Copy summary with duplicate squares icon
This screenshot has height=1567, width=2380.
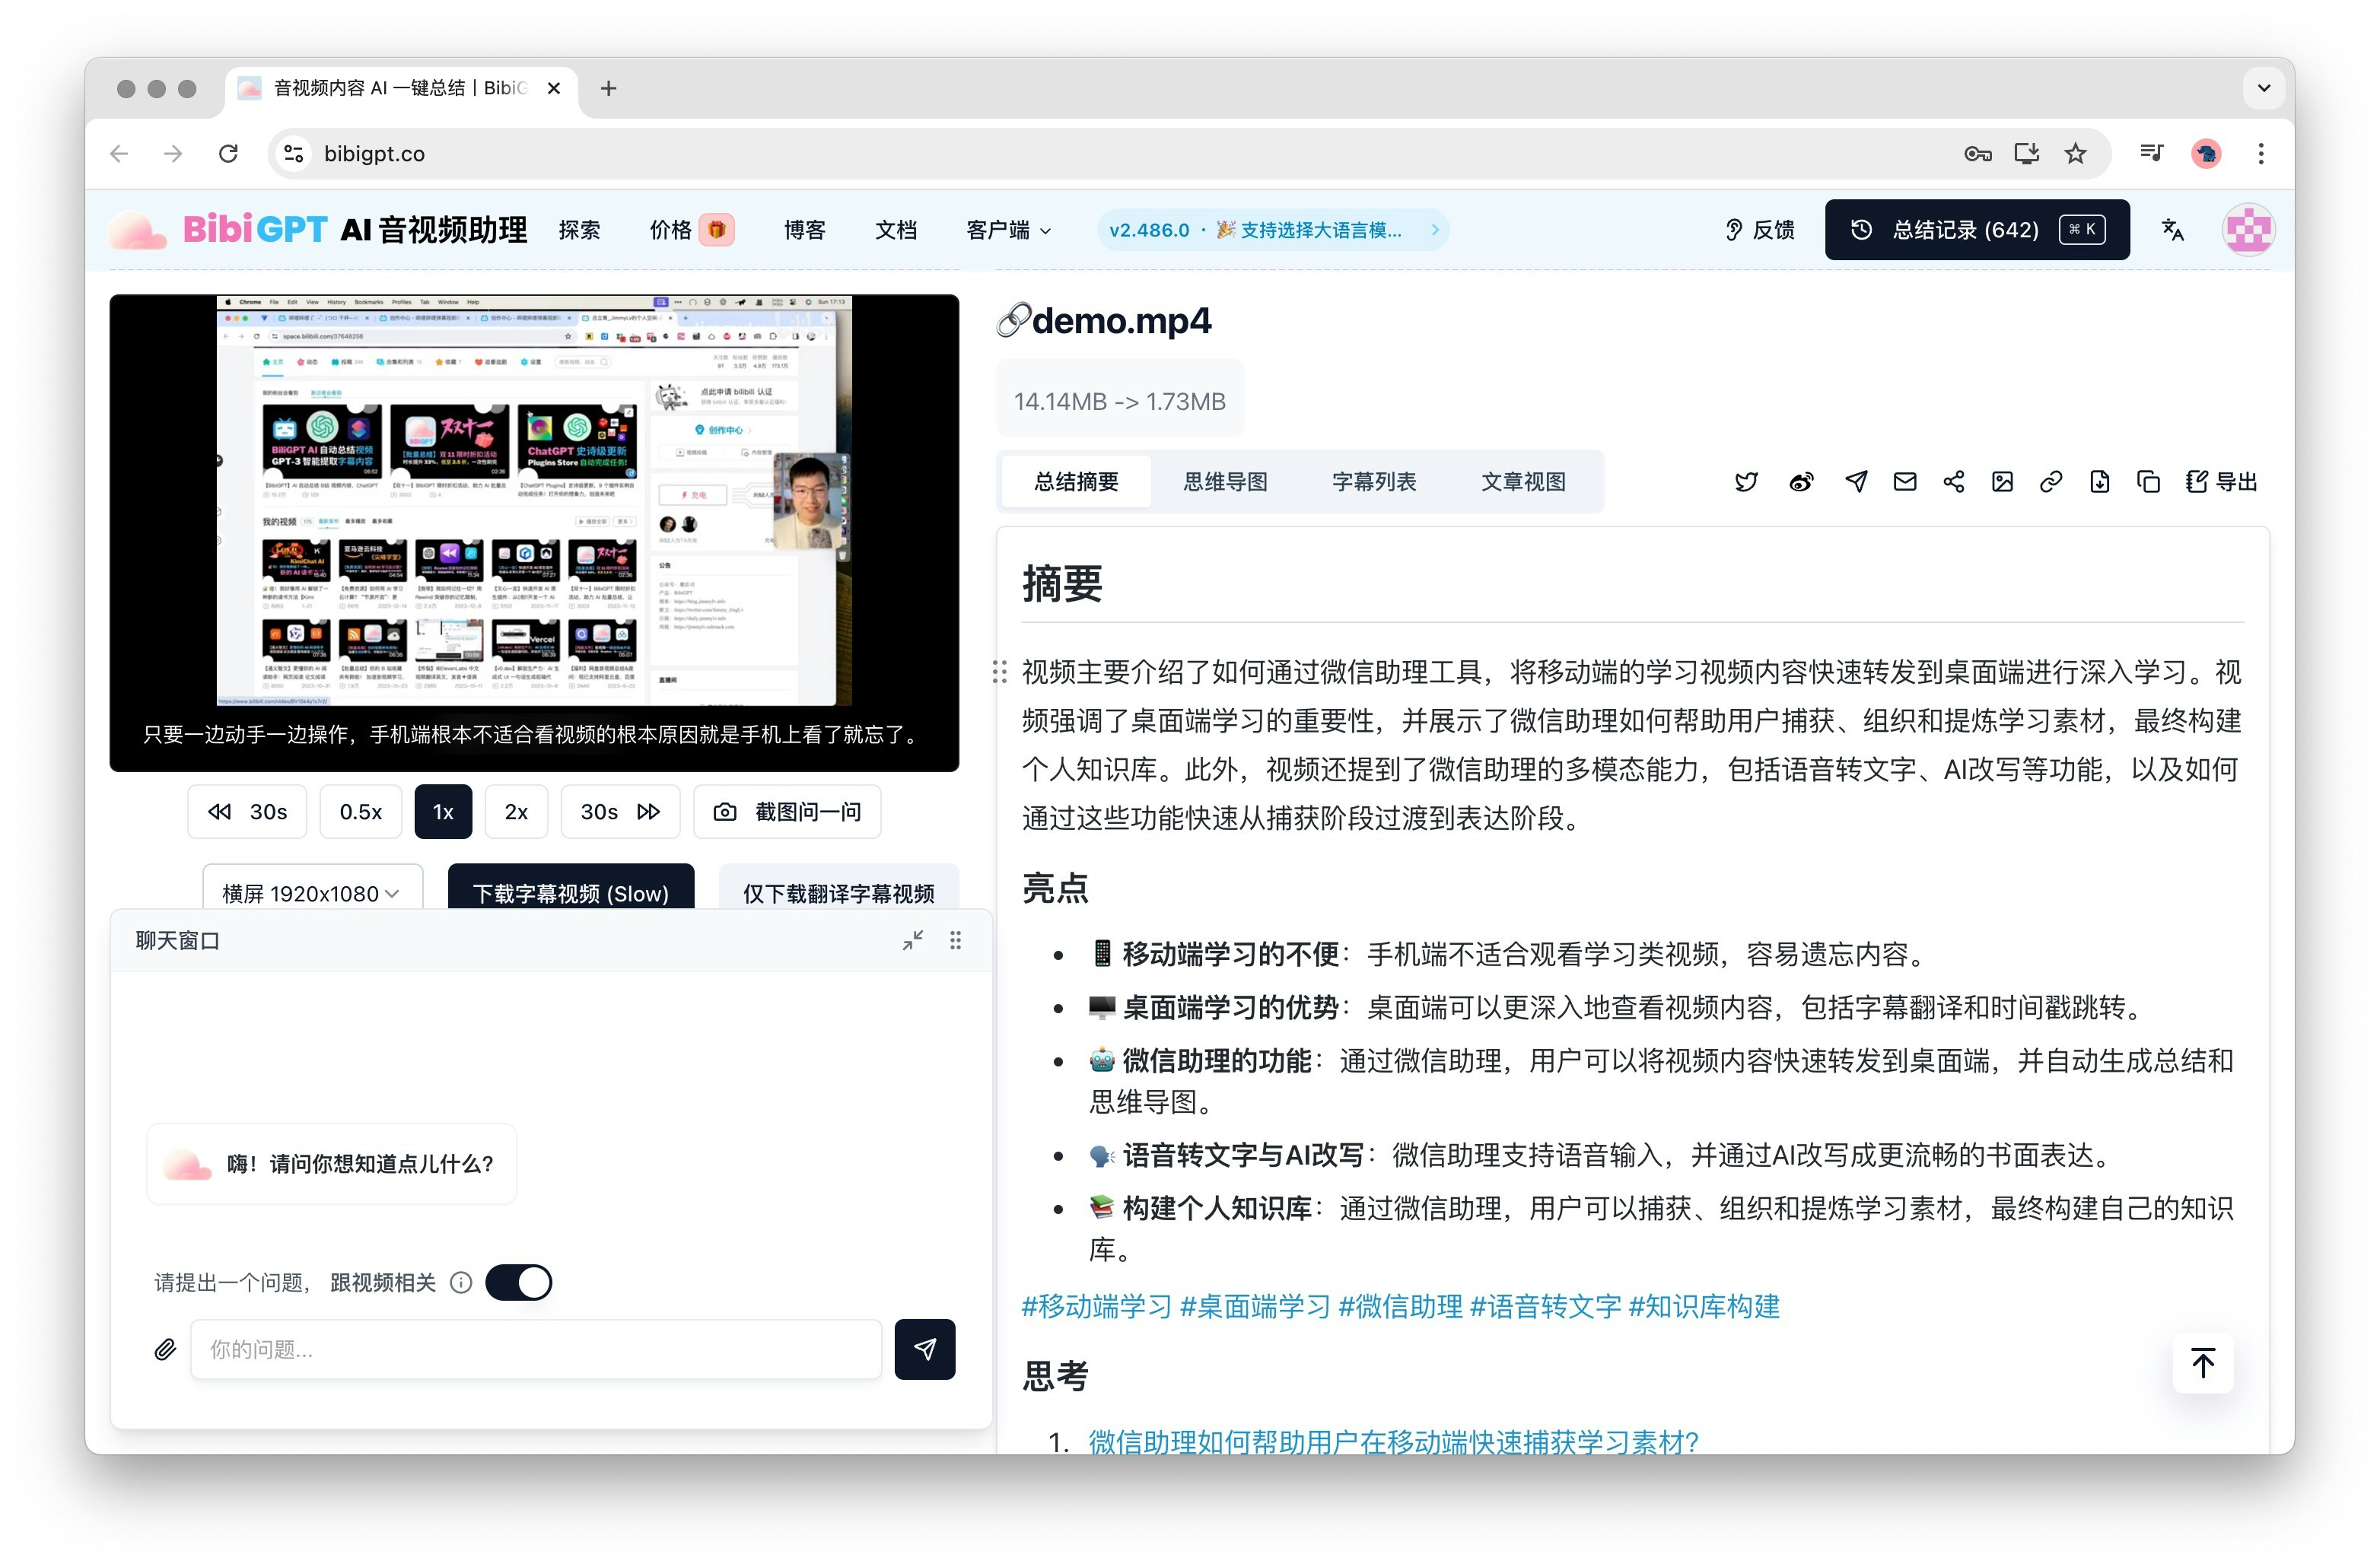[x=2148, y=483]
